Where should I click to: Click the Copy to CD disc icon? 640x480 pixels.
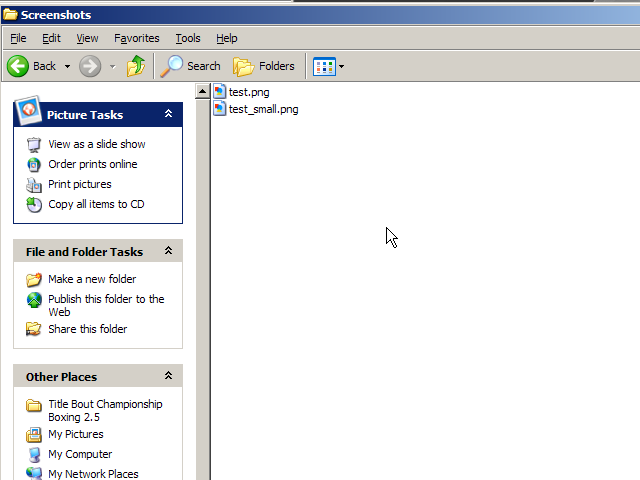click(x=34, y=204)
